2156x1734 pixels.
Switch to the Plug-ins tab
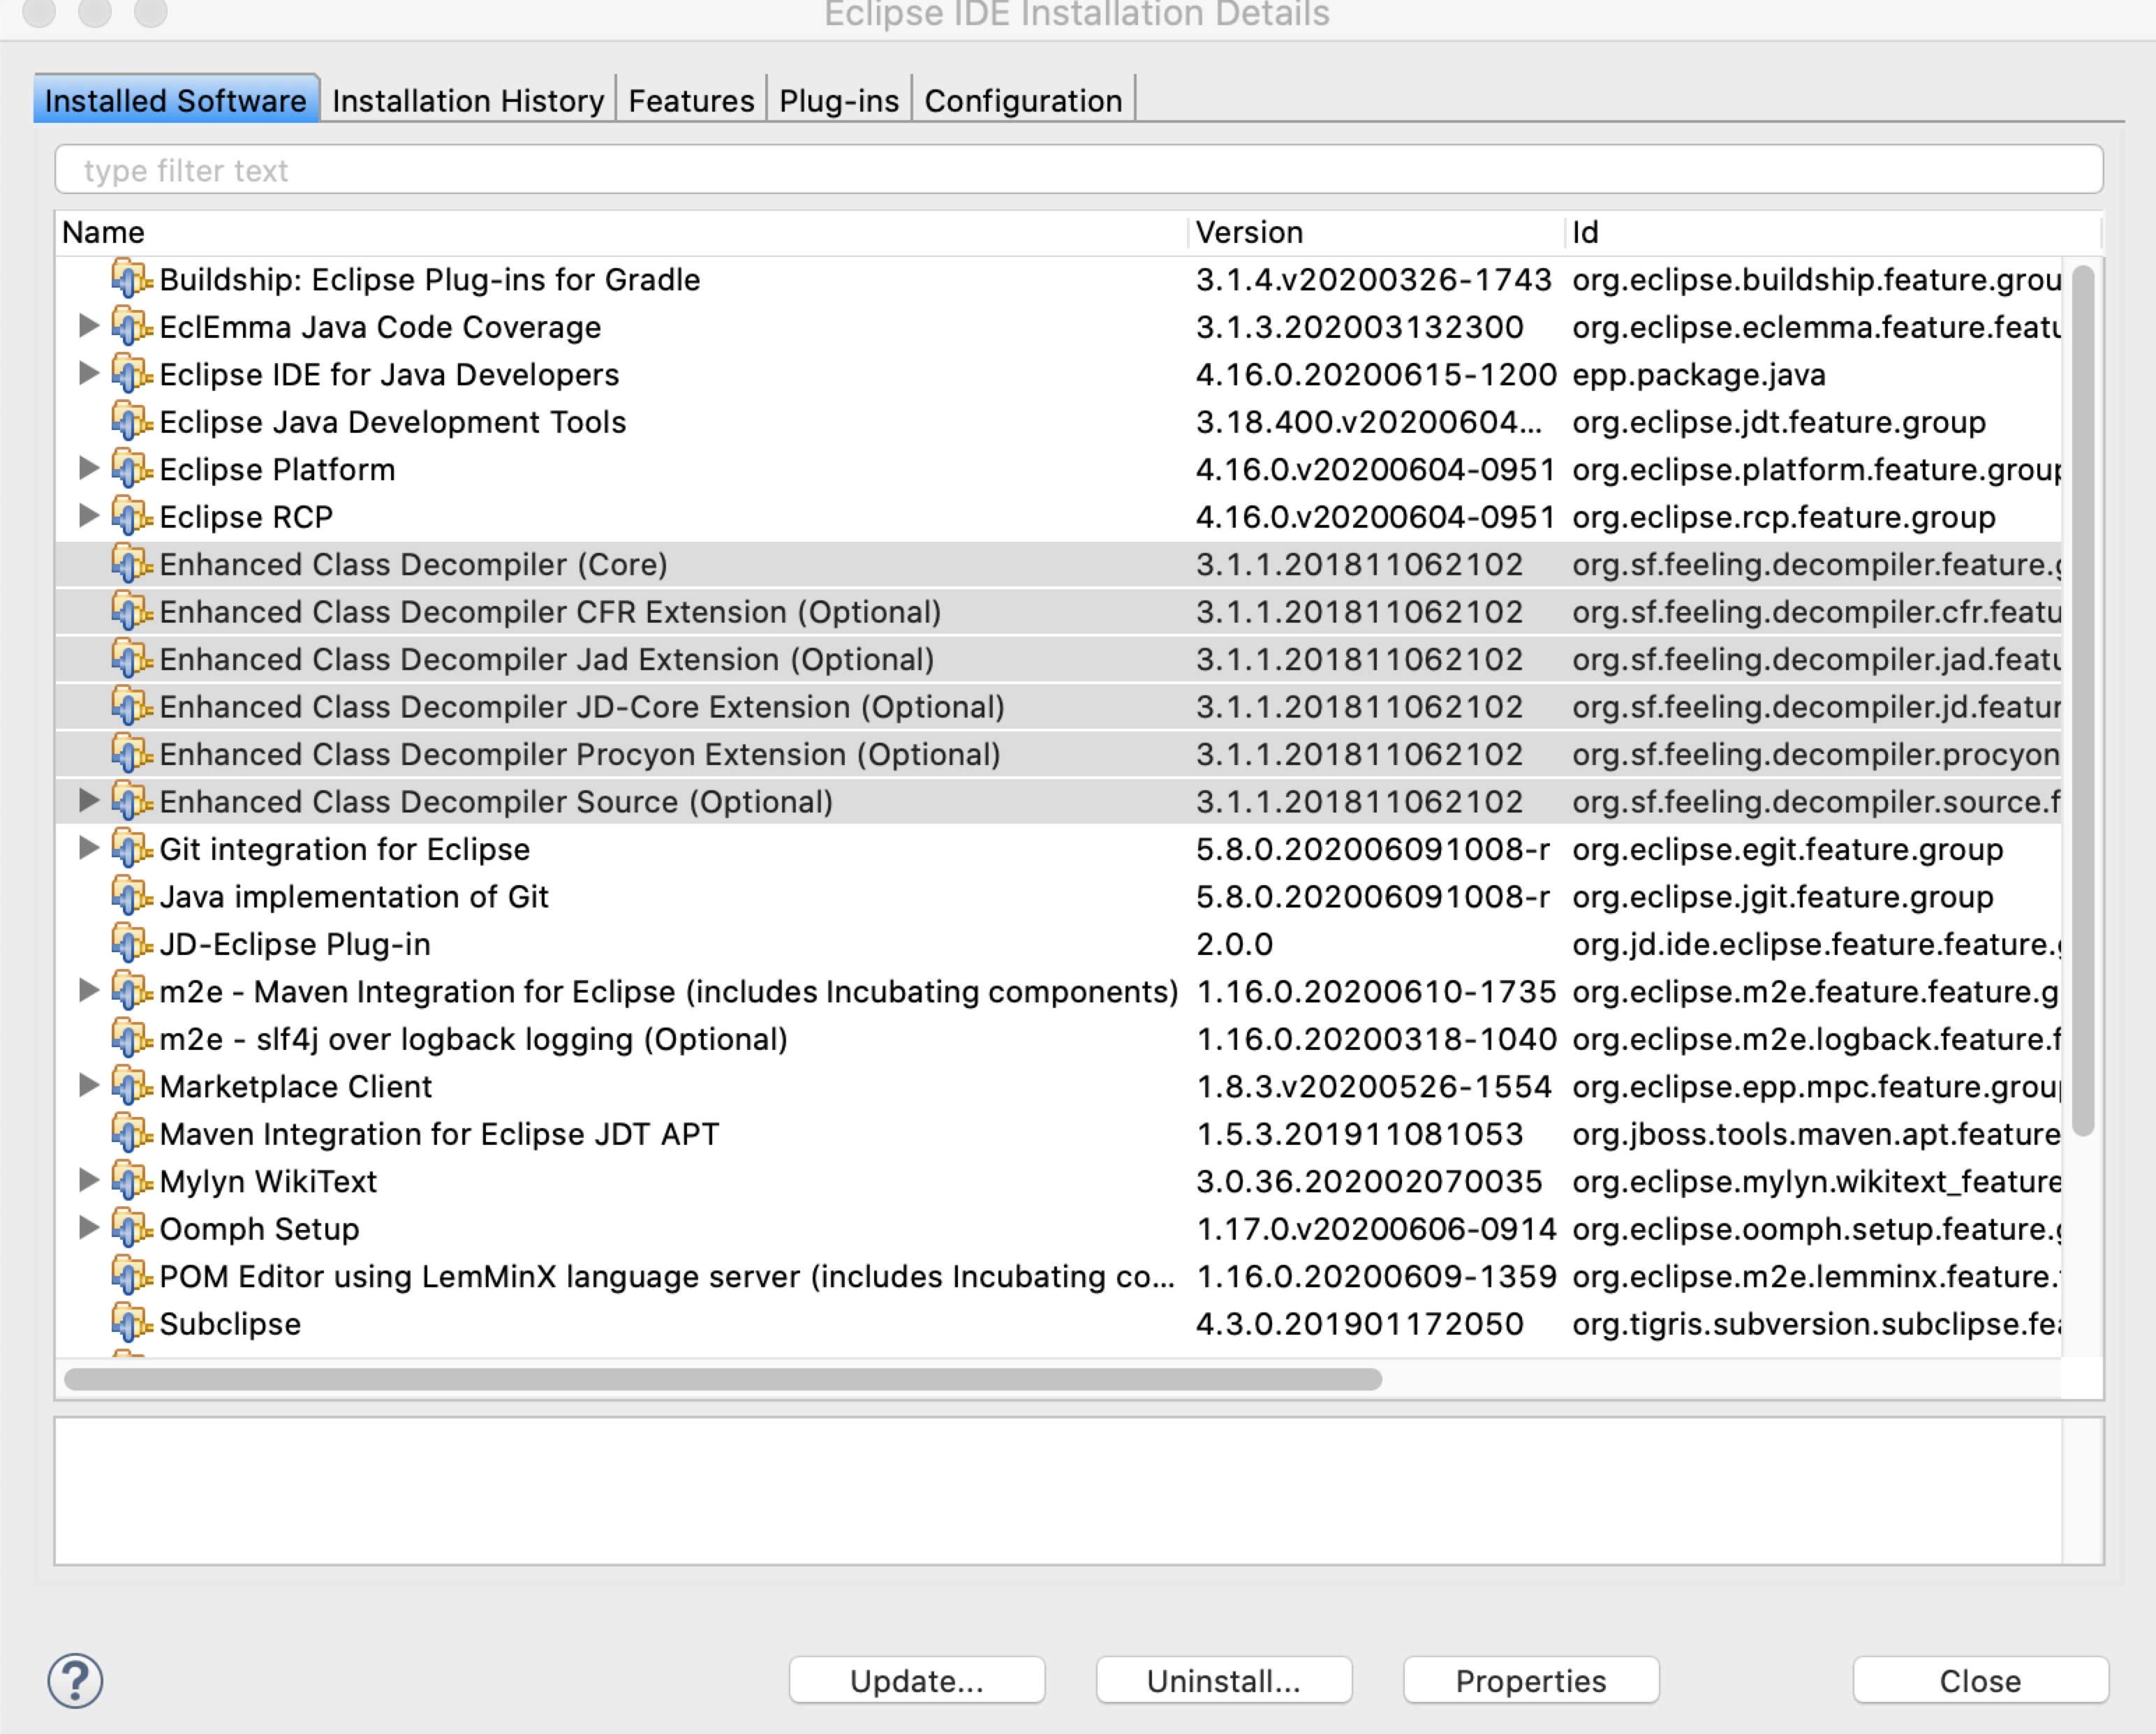point(839,100)
